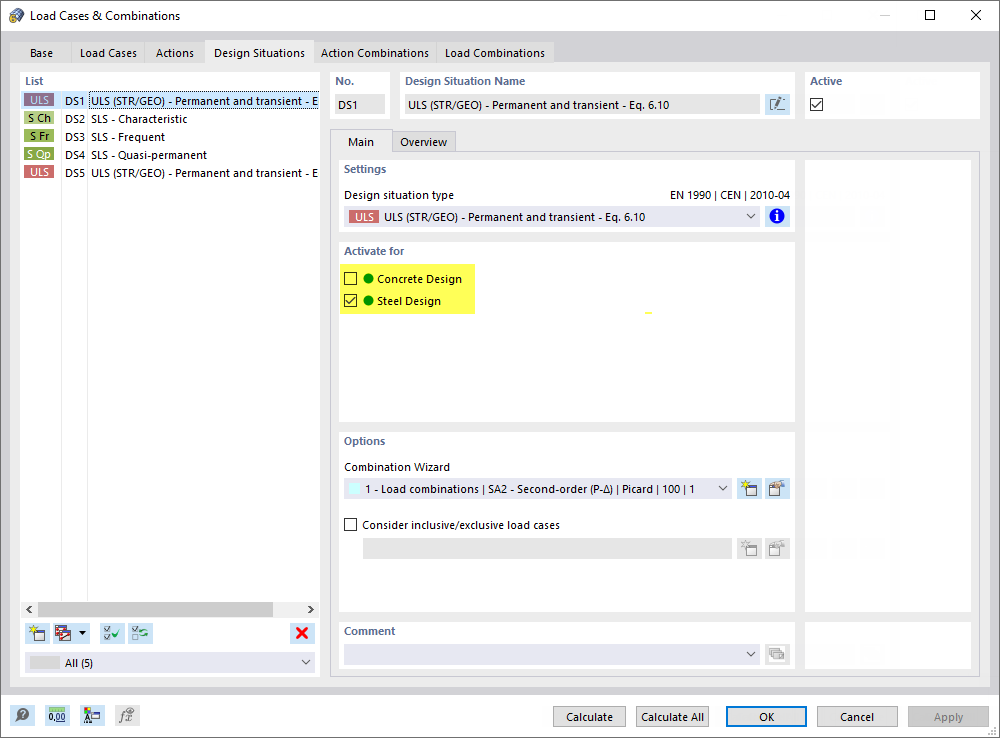The image size is (1000, 738).
Task: Enable the Concrete Design checkbox
Action: tap(350, 279)
